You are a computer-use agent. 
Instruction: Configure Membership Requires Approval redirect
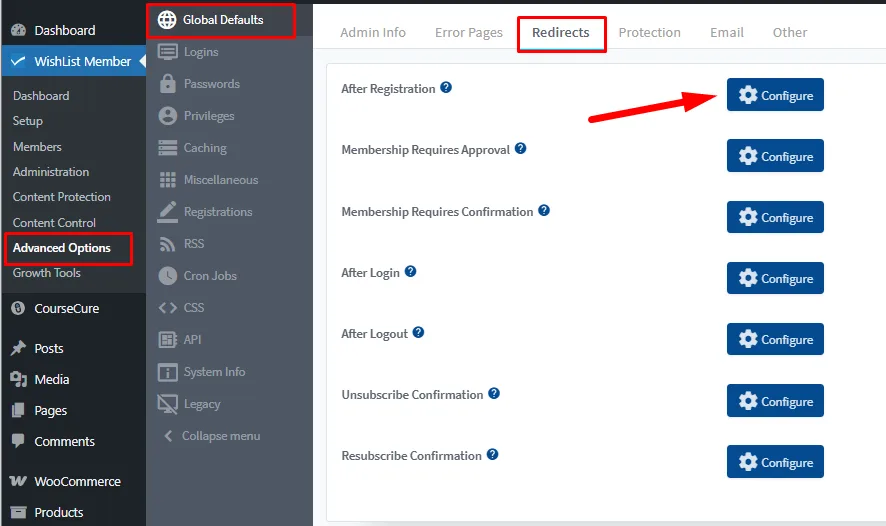pyautogui.click(x=775, y=155)
